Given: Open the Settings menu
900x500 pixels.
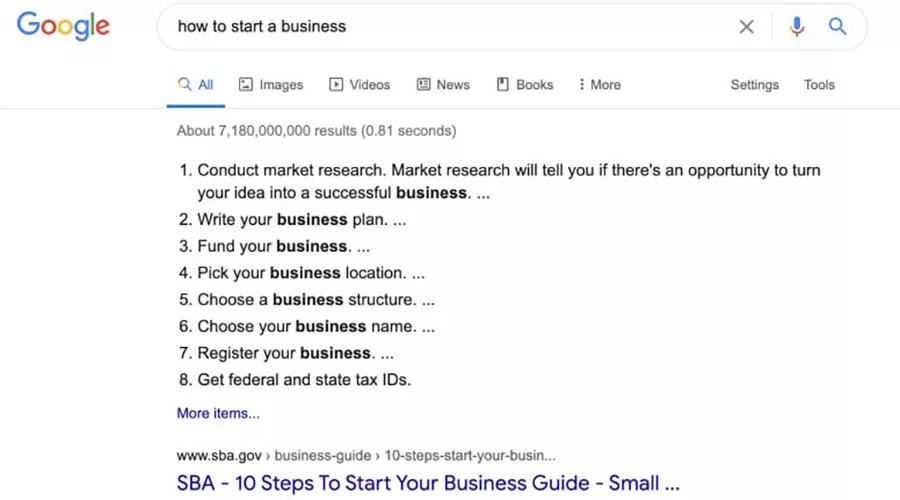Looking at the screenshot, I should [x=754, y=85].
